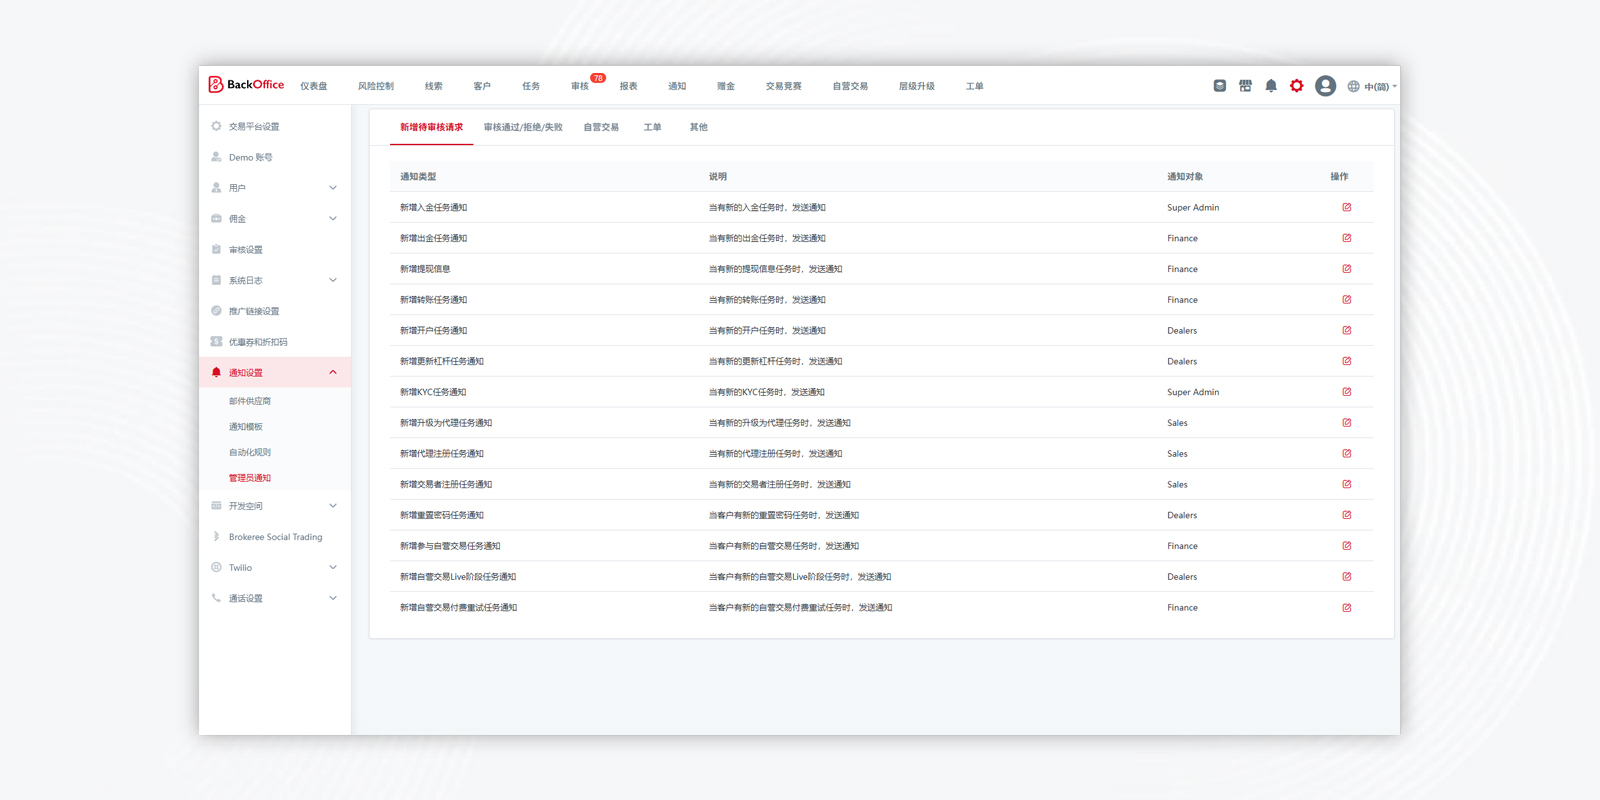This screenshot has width=1600, height=800.
Task: Open 审核设置 in the sidebar
Action: pyautogui.click(x=245, y=250)
